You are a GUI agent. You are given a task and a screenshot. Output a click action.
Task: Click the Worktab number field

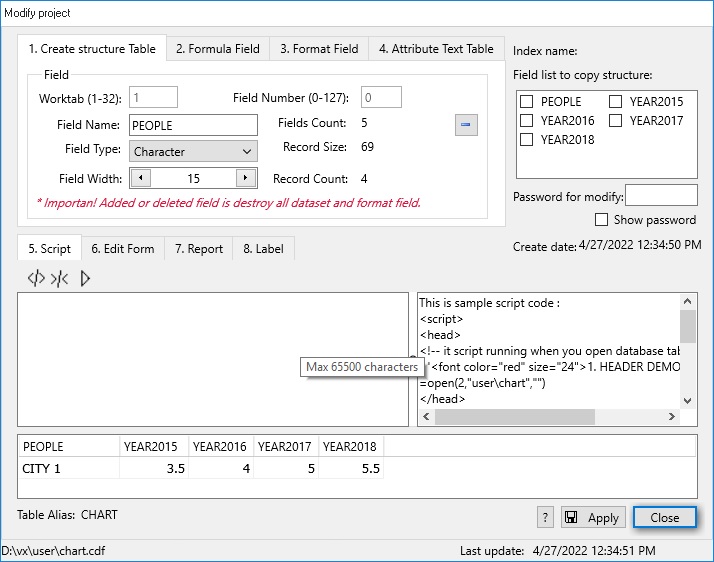pyautogui.click(x=153, y=97)
